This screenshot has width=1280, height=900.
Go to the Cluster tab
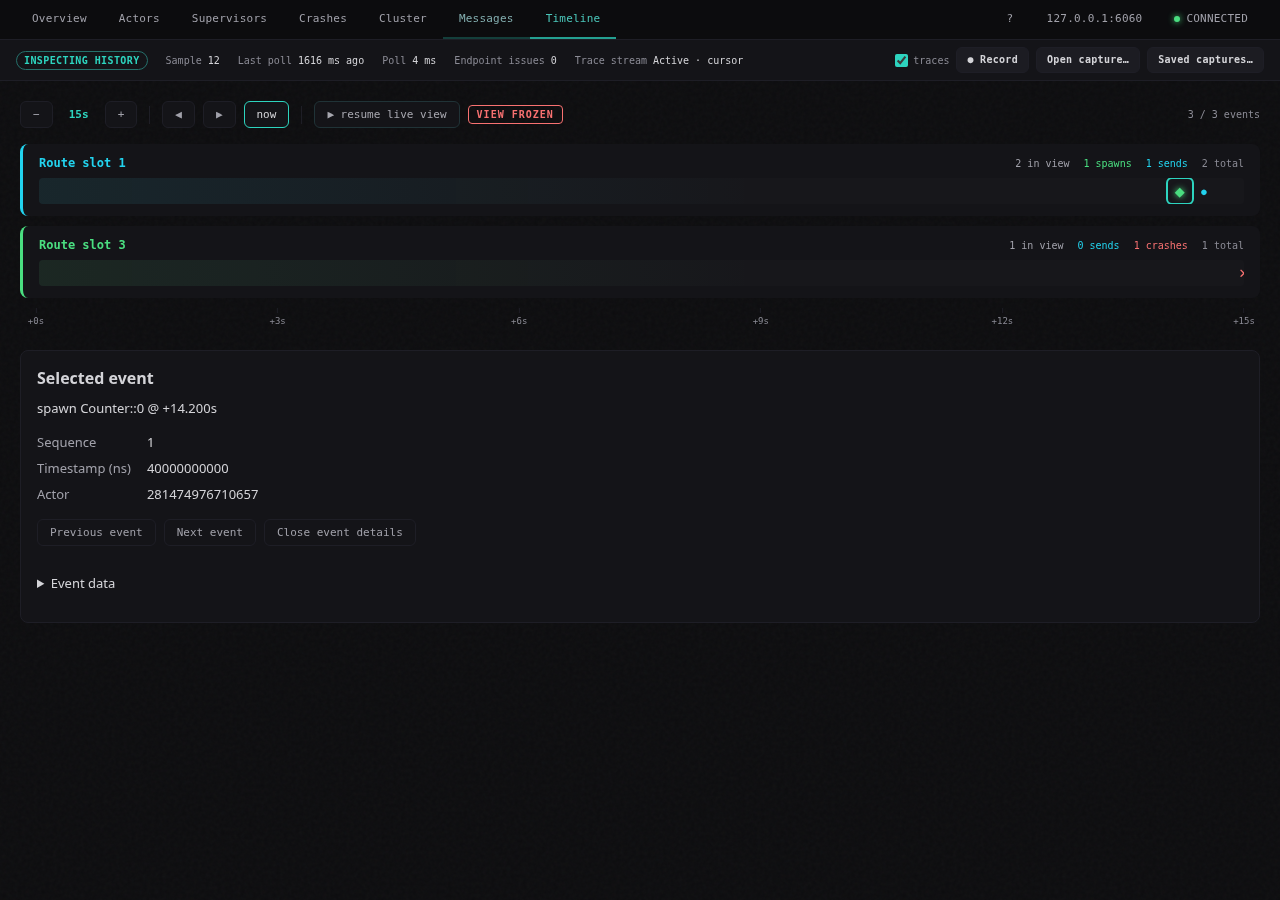[x=403, y=18]
